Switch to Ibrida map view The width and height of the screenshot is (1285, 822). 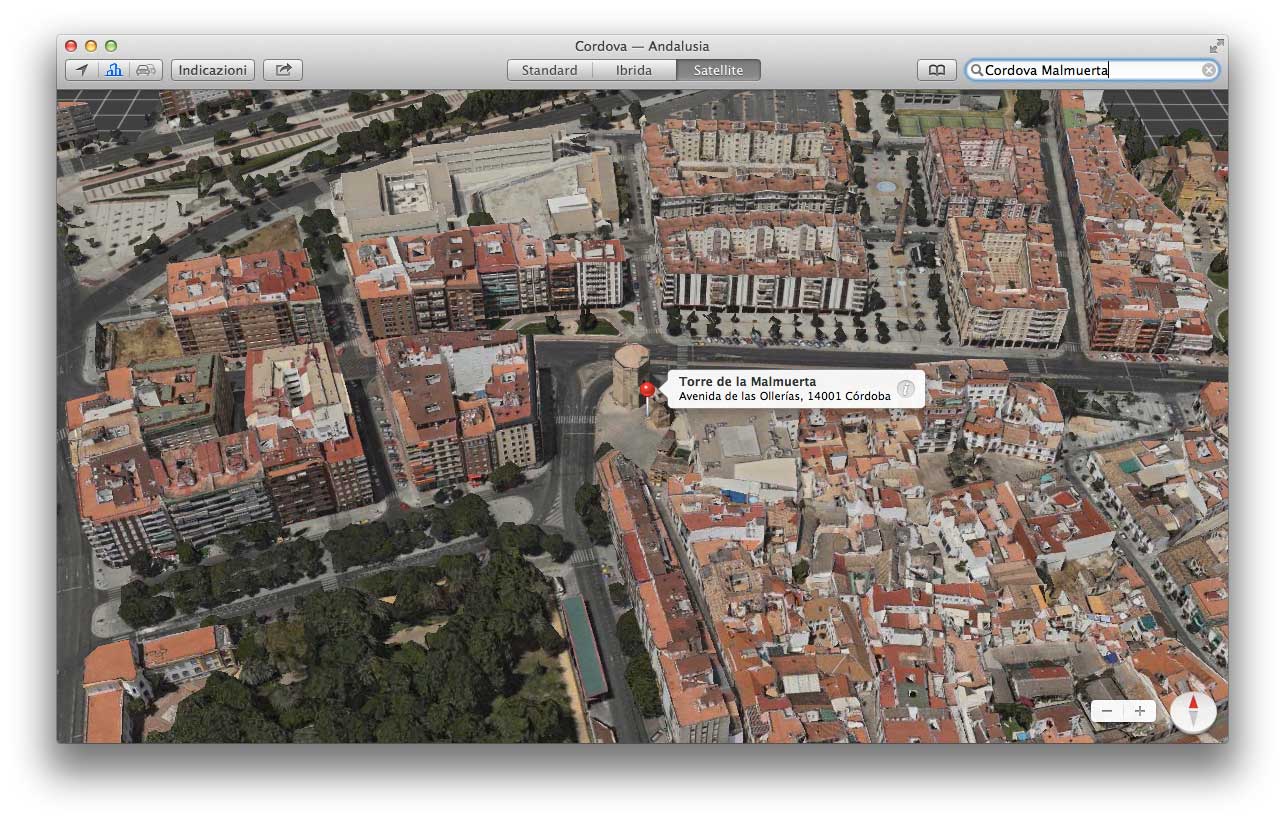point(634,70)
